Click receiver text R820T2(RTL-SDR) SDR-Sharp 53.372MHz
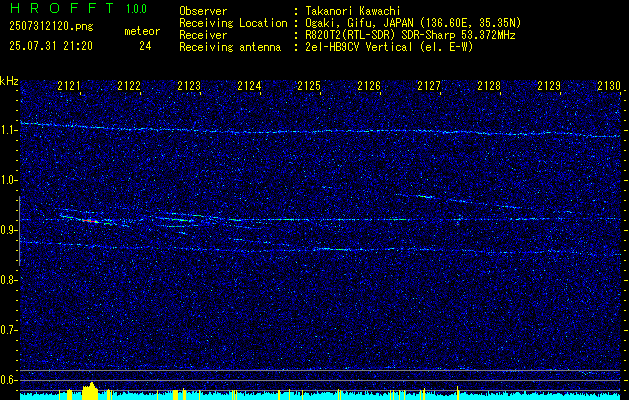 click(x=410, y=35)
